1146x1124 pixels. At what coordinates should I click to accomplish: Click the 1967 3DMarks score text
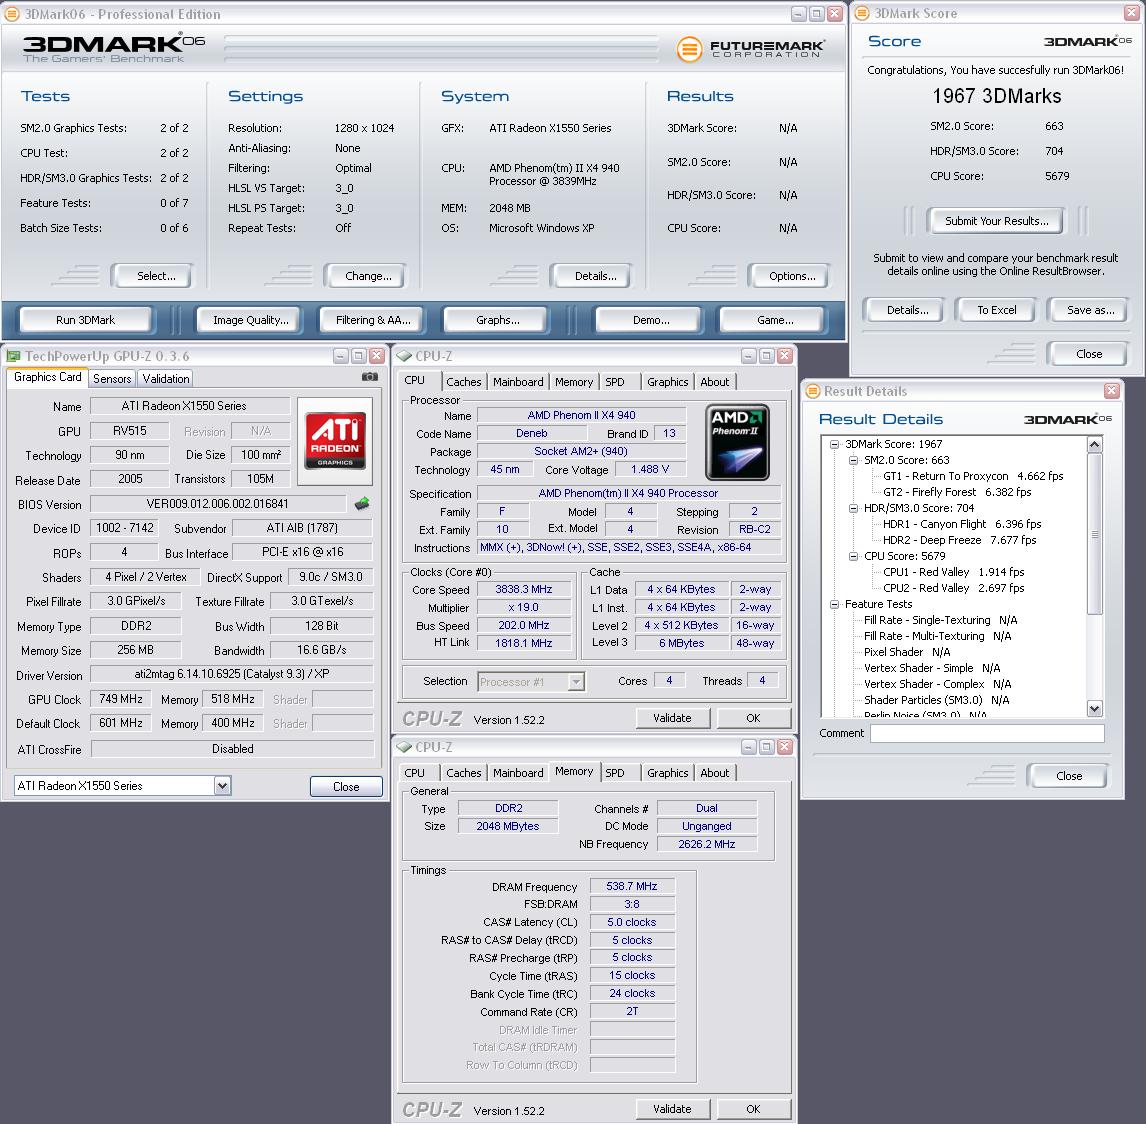click(996, 96)
